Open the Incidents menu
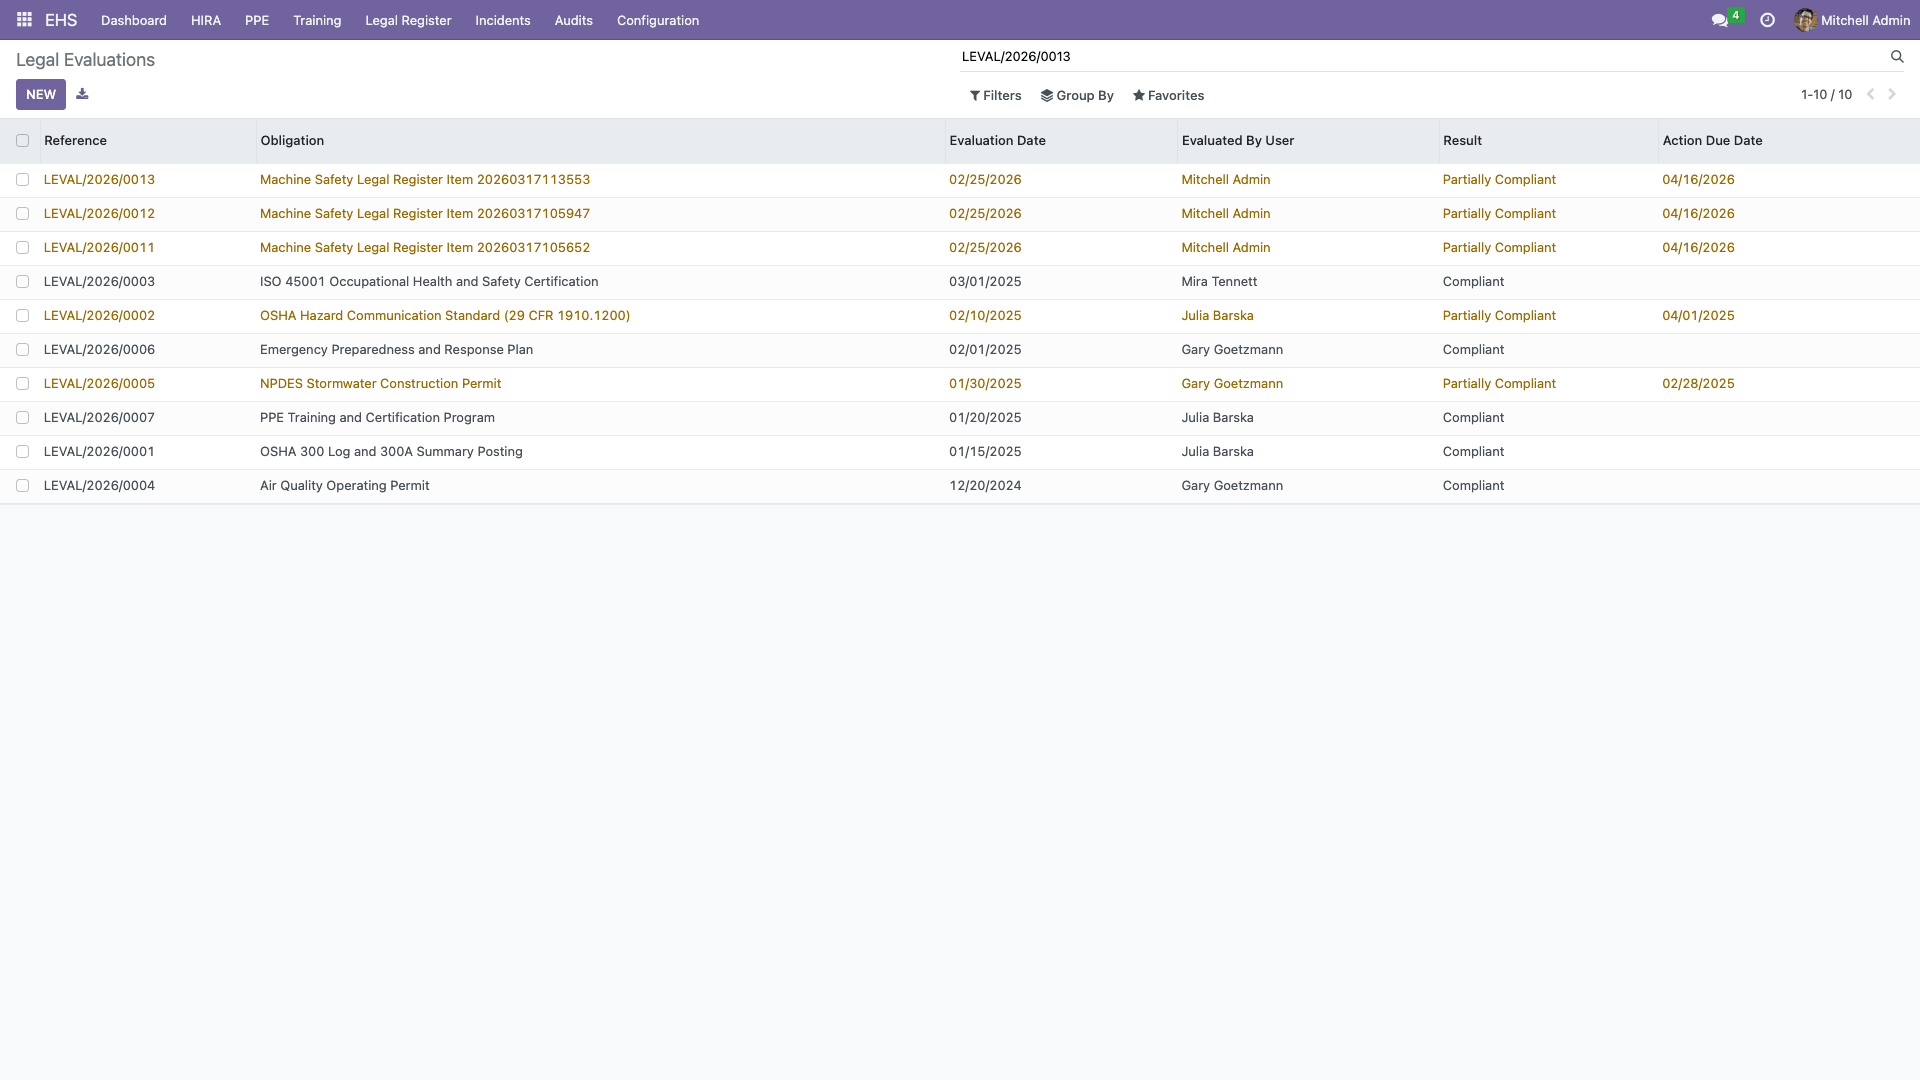The height and width of the screenshot is (1080, 1920). [x=502, y=20]
